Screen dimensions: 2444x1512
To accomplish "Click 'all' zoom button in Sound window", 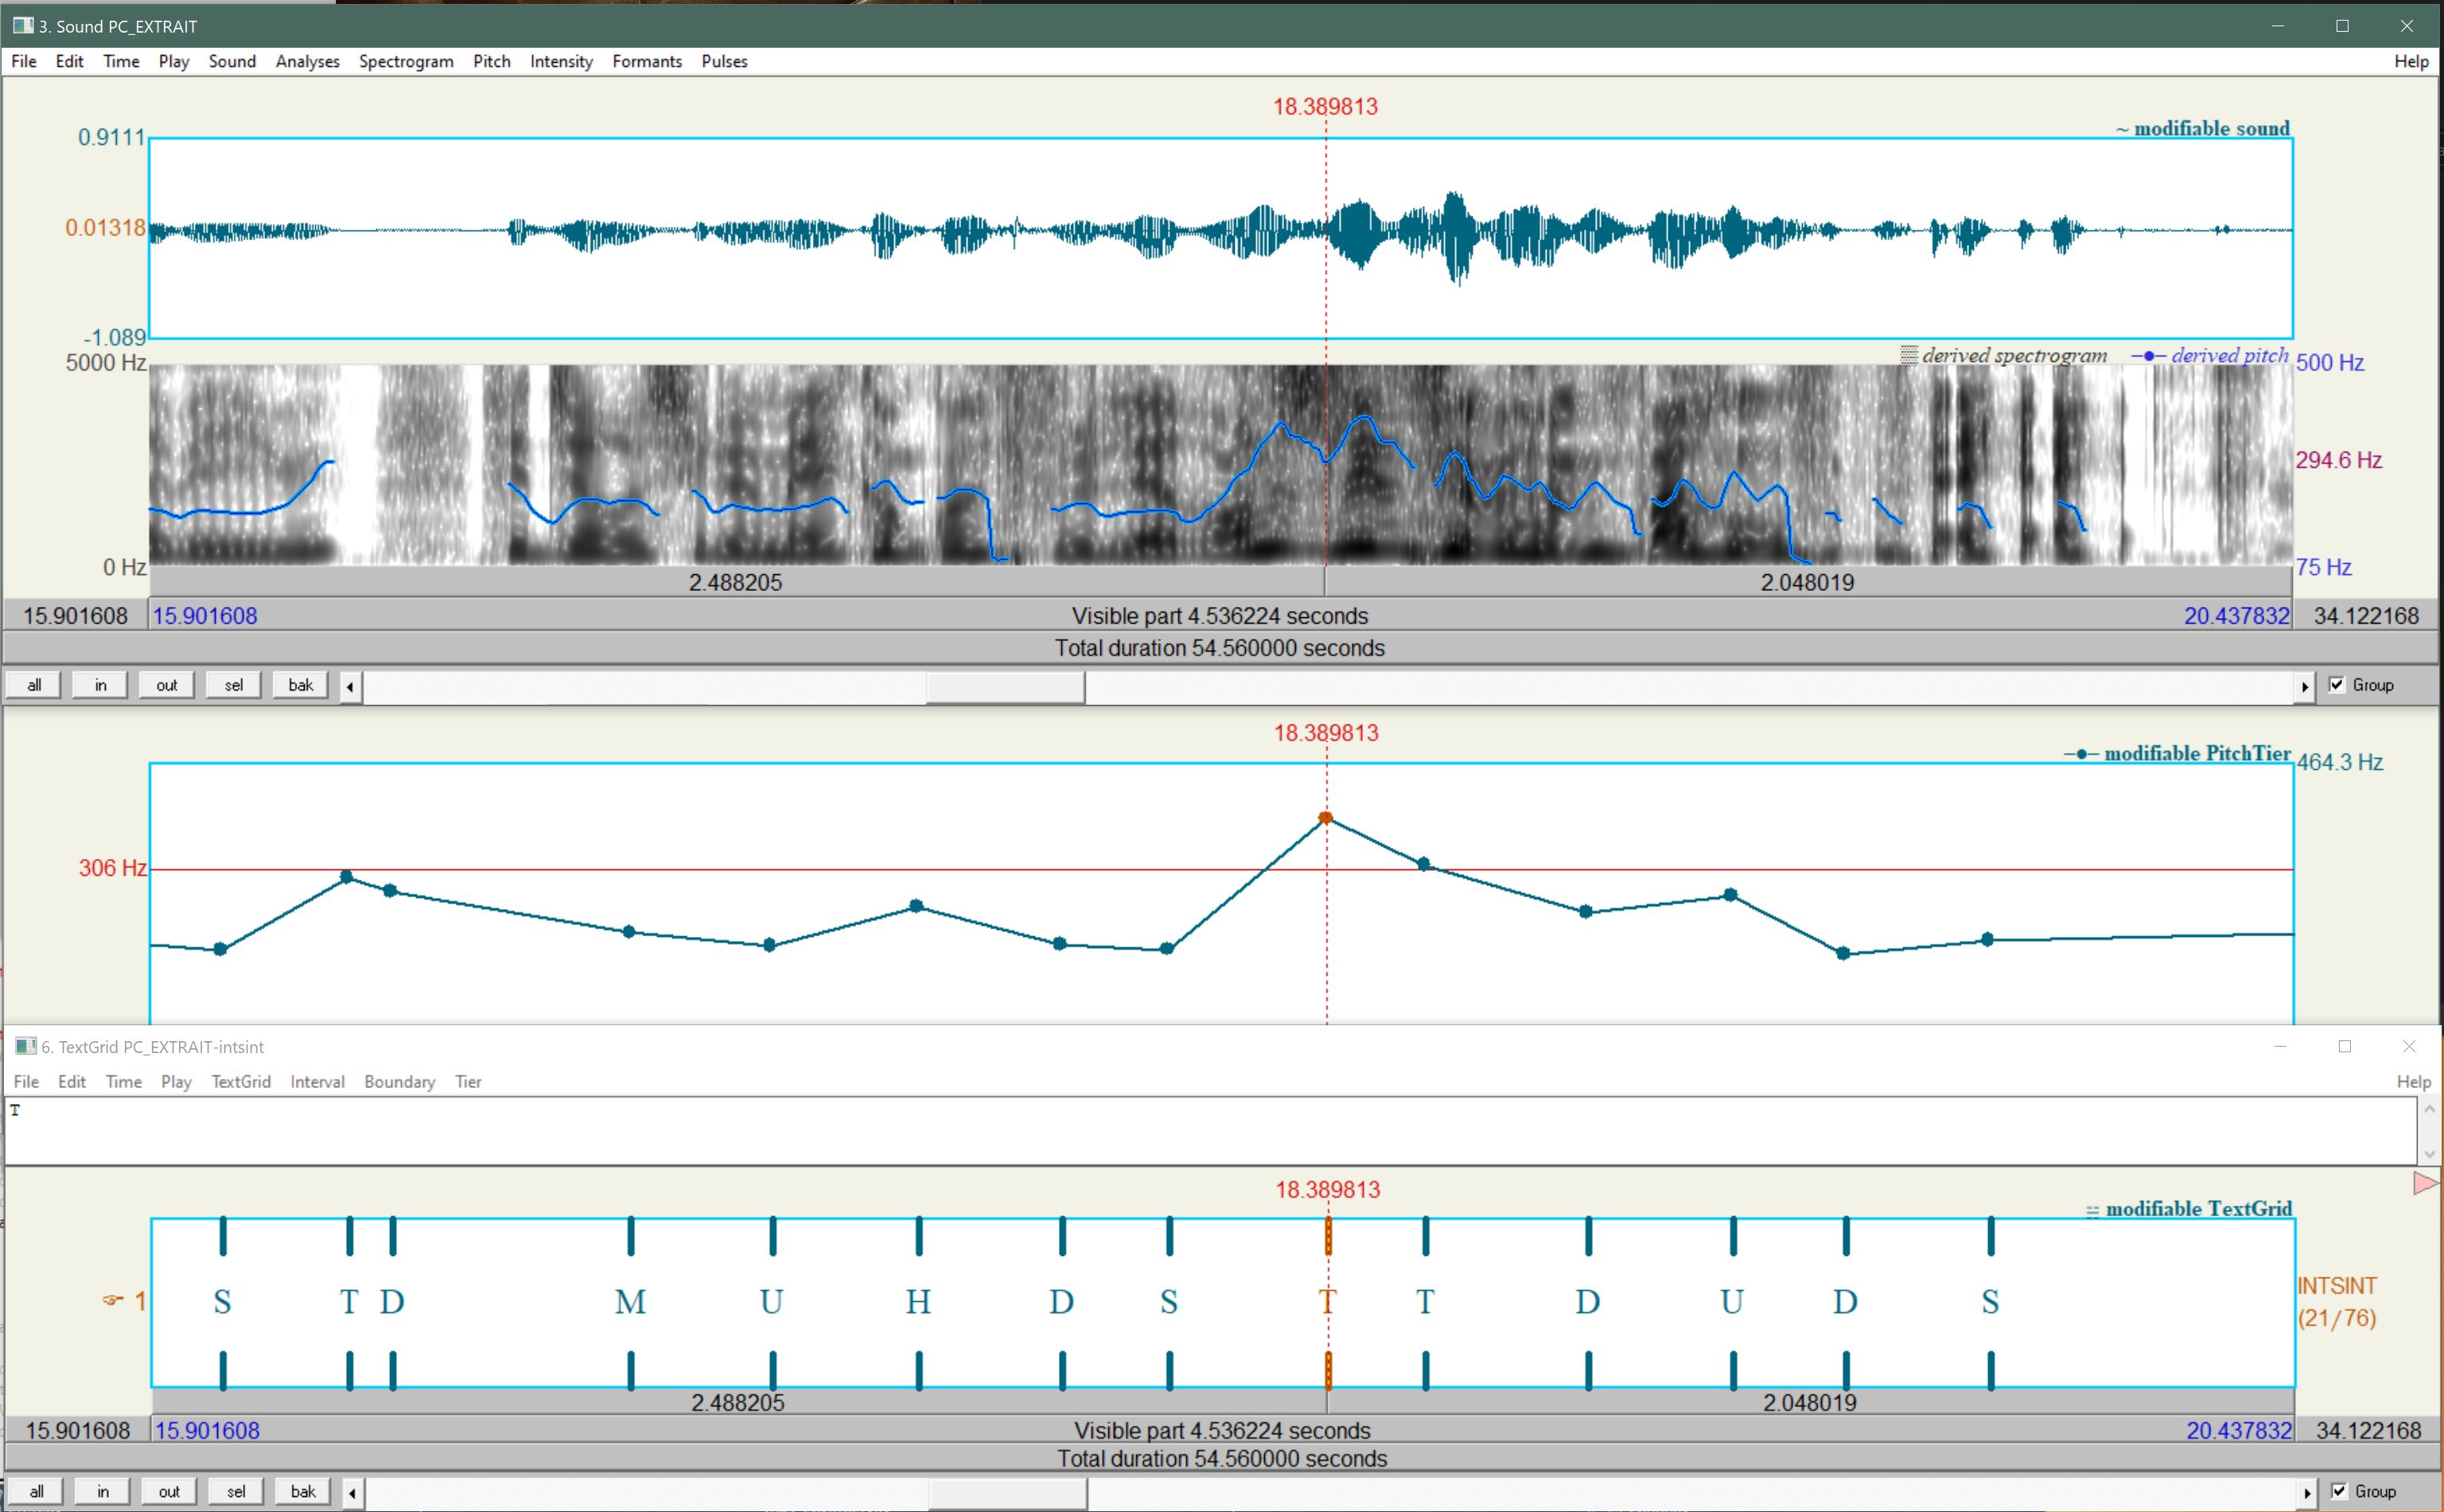I will (34, 685).
